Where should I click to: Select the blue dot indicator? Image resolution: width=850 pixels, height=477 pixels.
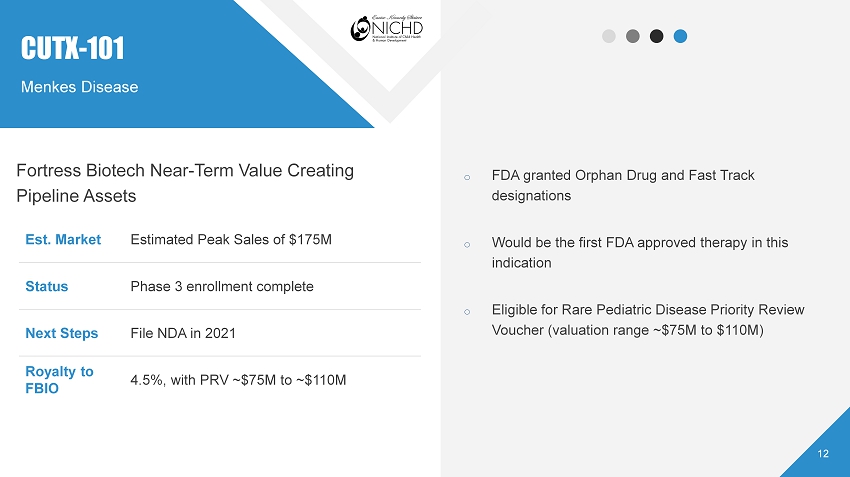pos(681,36)
